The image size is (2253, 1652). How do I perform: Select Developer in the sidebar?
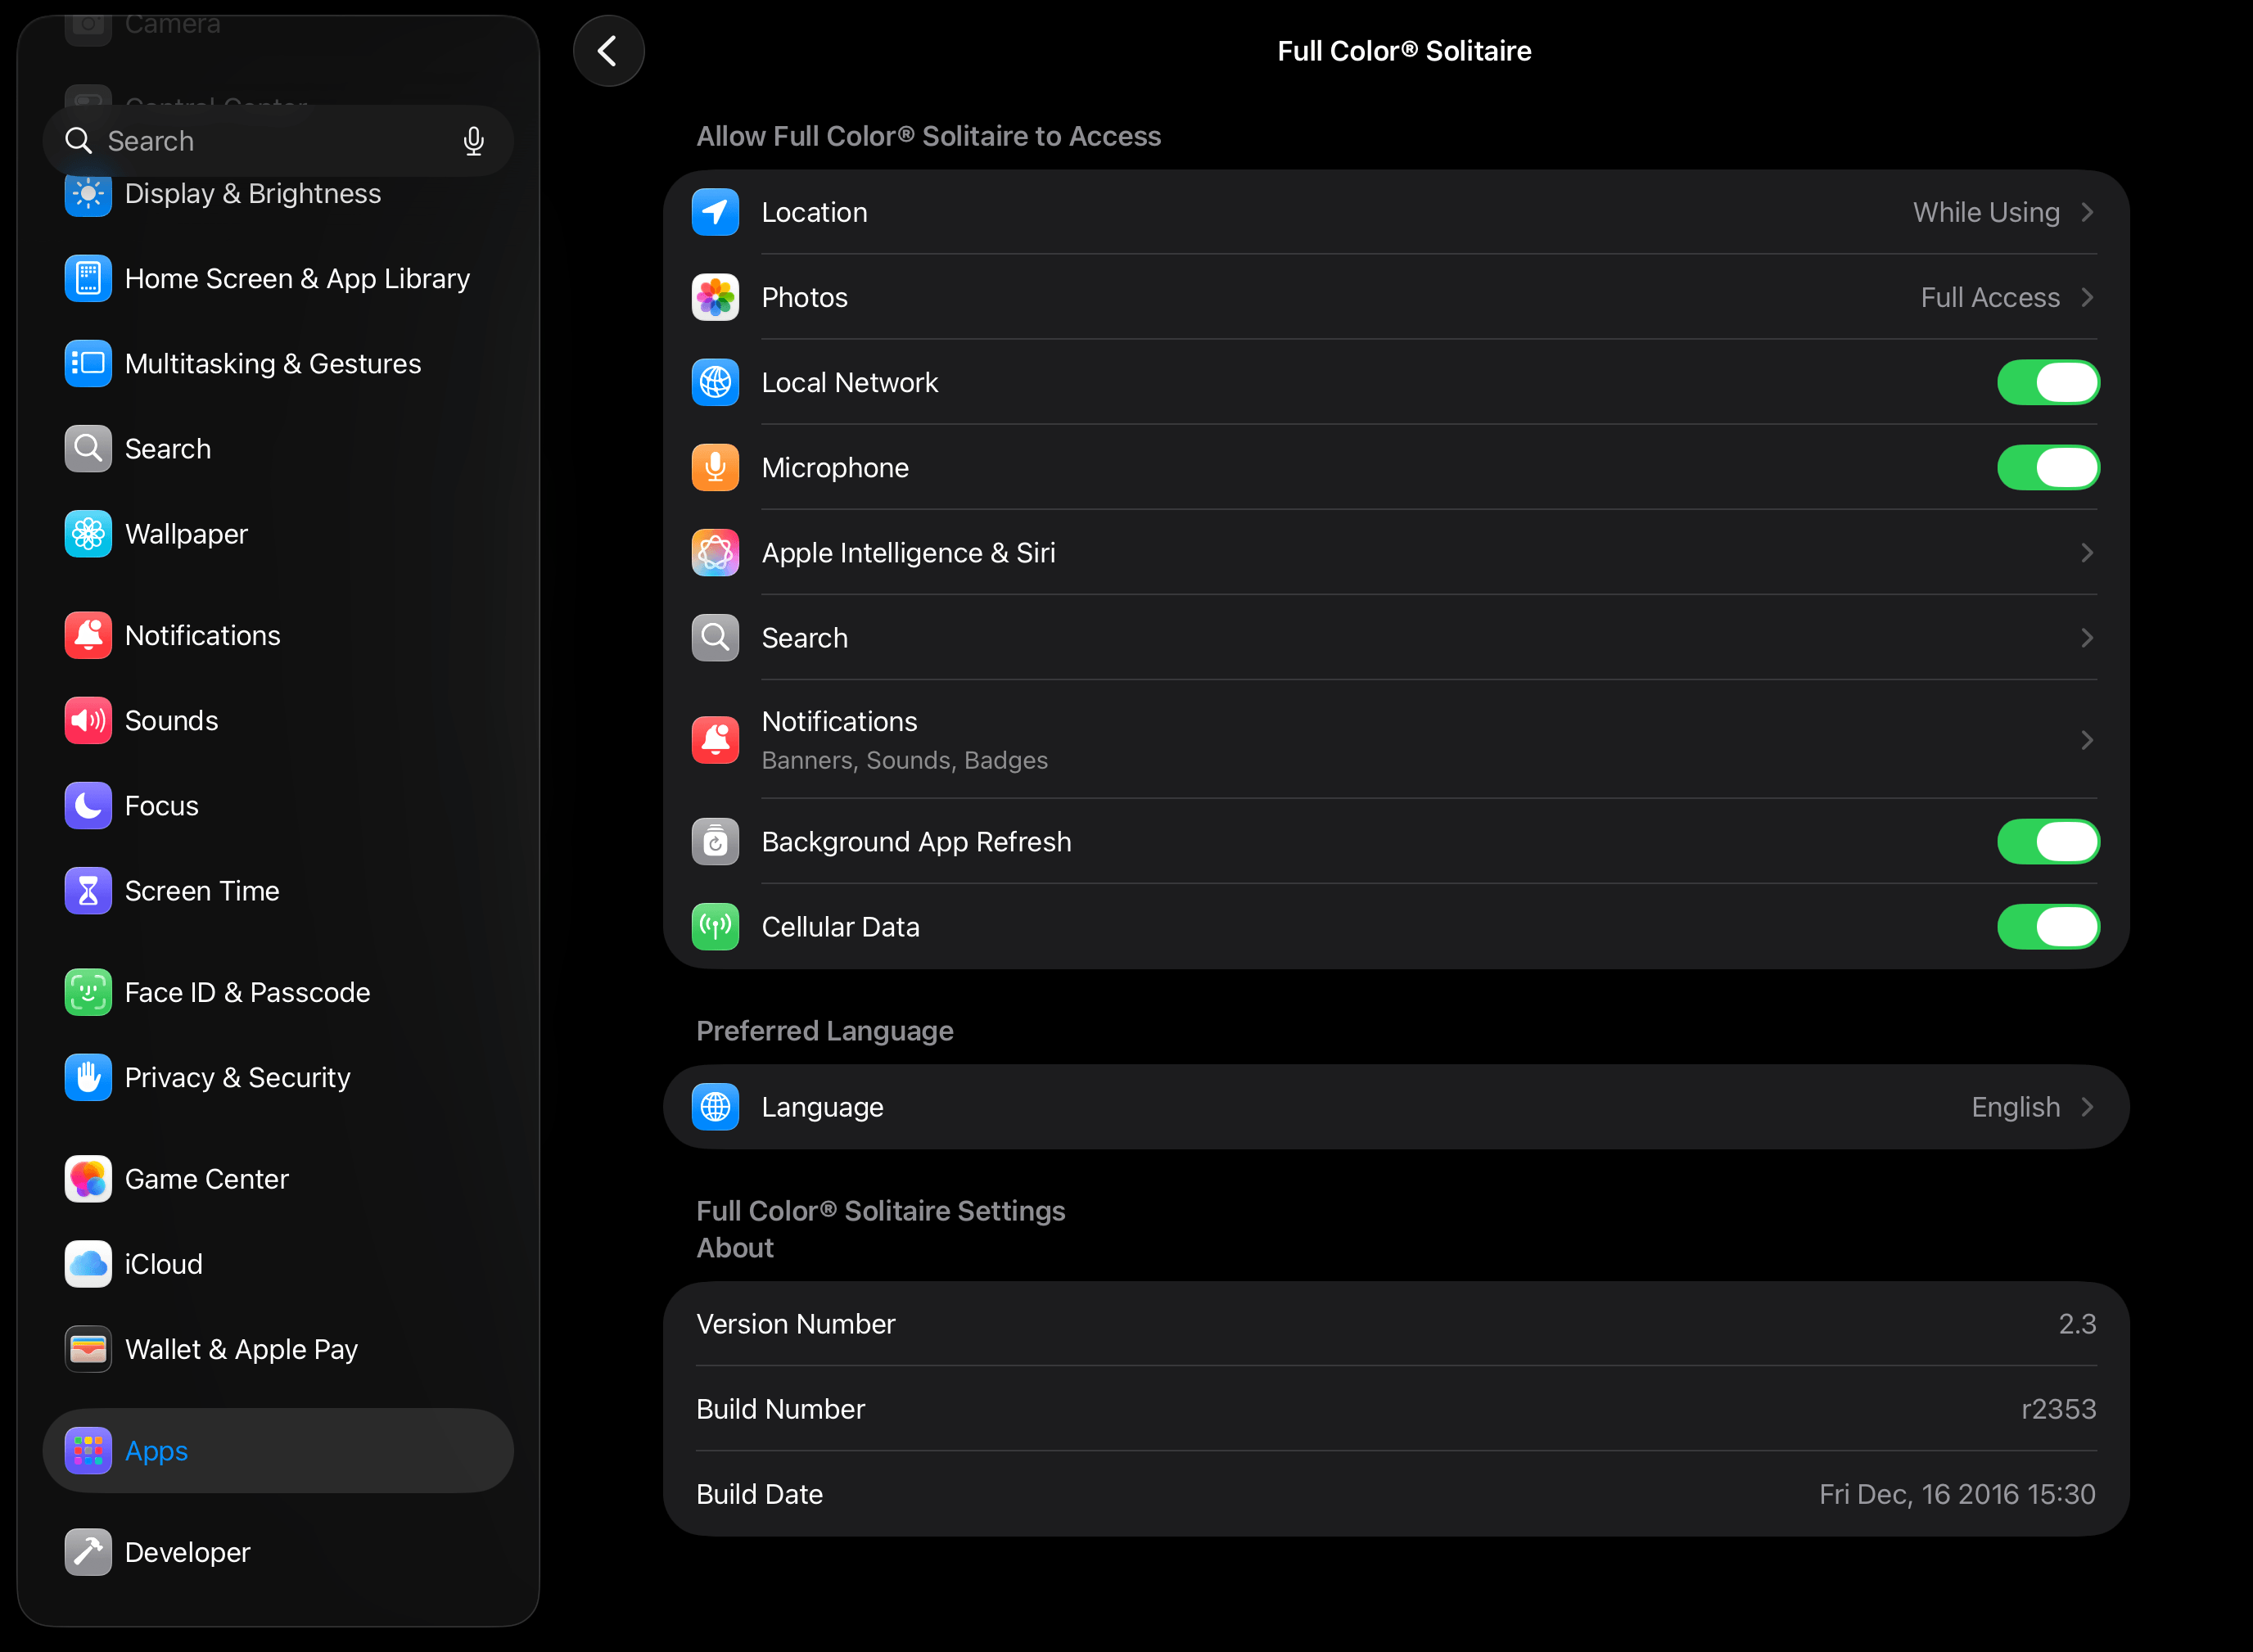[x=278, y=1553]
